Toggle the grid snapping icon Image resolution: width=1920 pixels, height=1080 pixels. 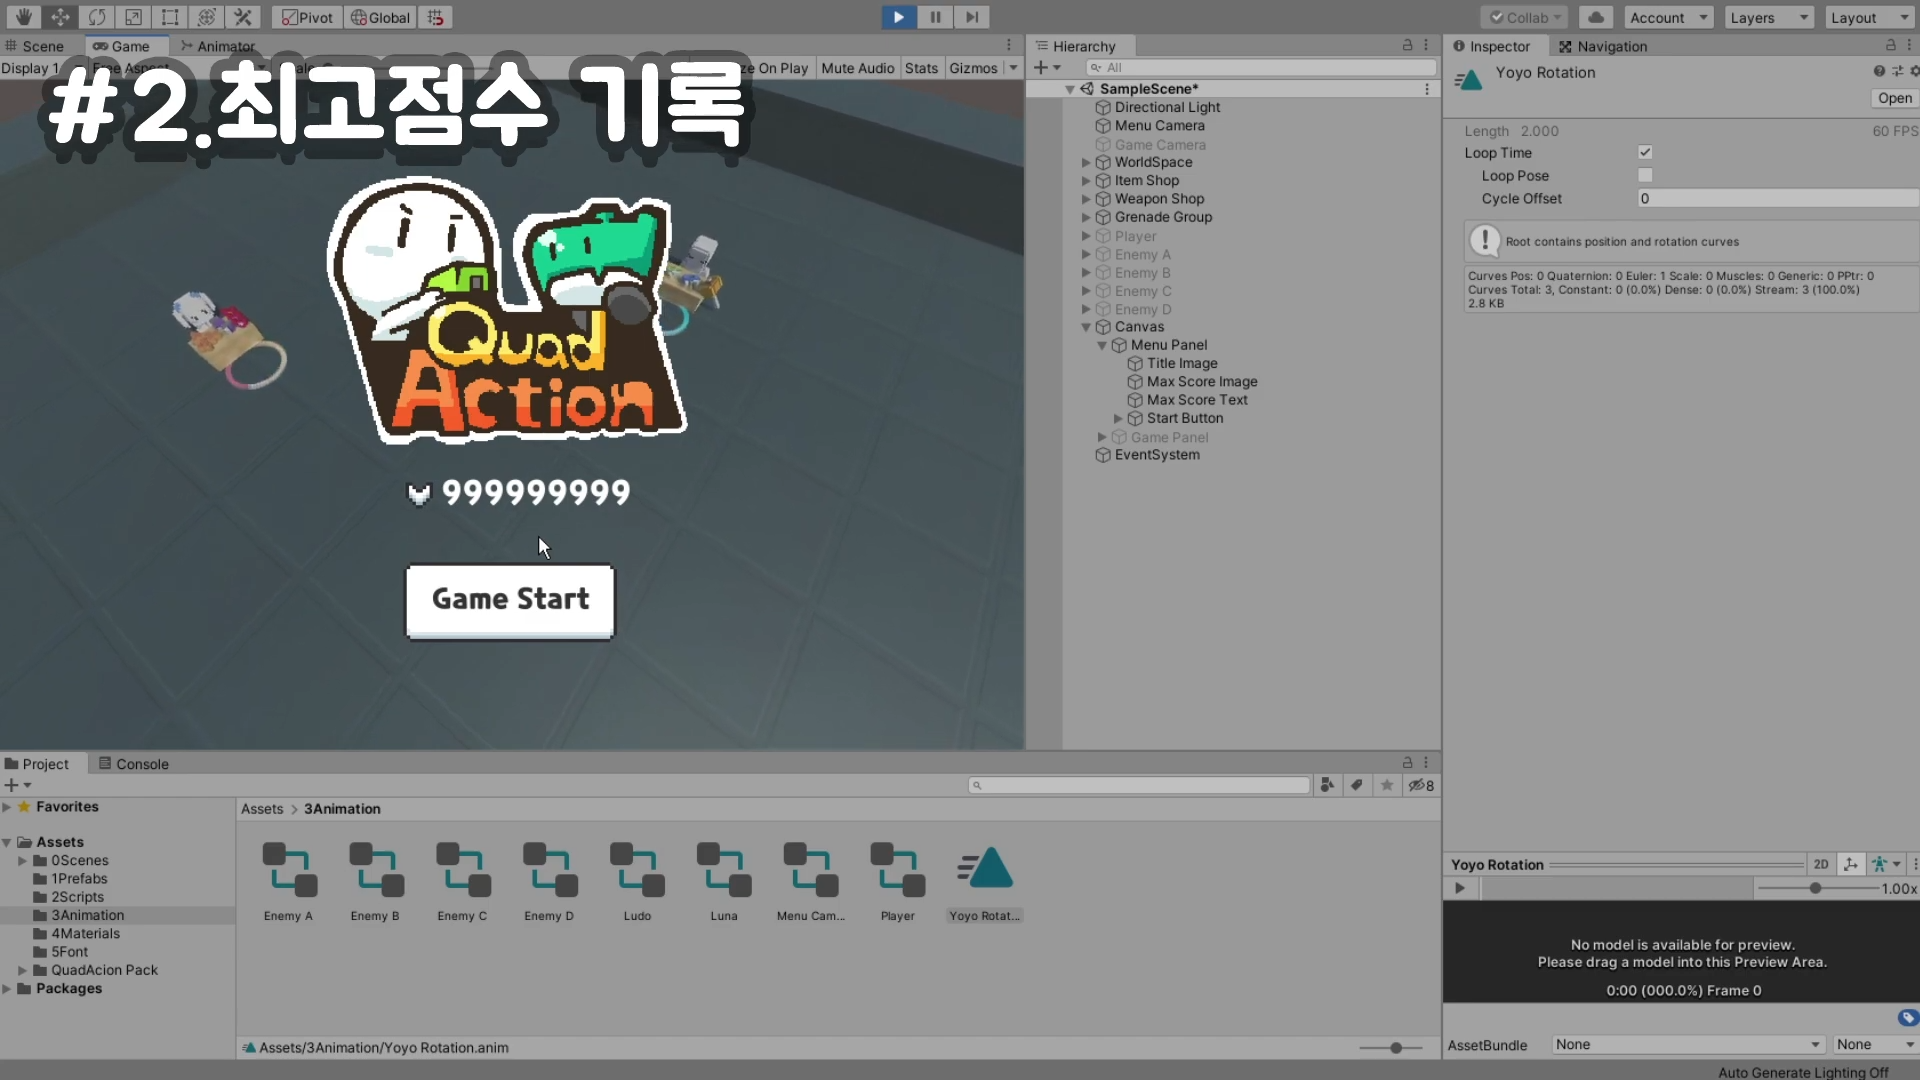435,17
